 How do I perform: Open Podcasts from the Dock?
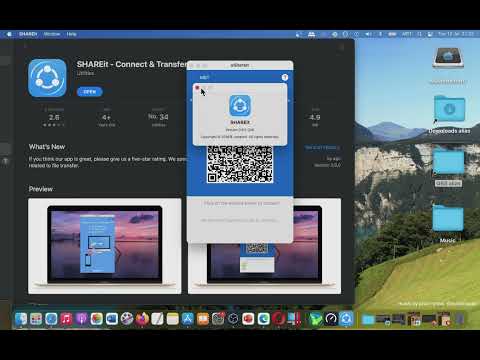81,319
